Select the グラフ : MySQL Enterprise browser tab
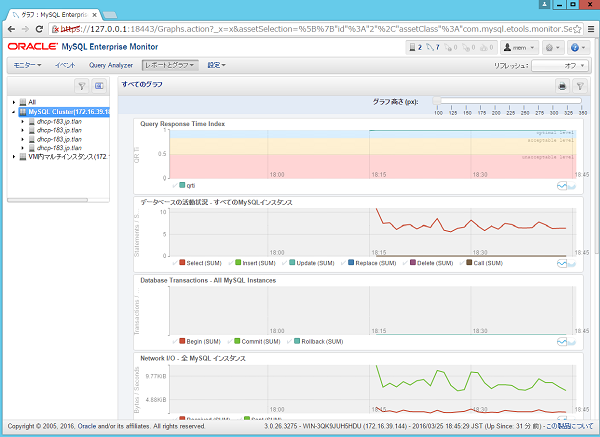The image size is (600, 437). tap(54, 15)
